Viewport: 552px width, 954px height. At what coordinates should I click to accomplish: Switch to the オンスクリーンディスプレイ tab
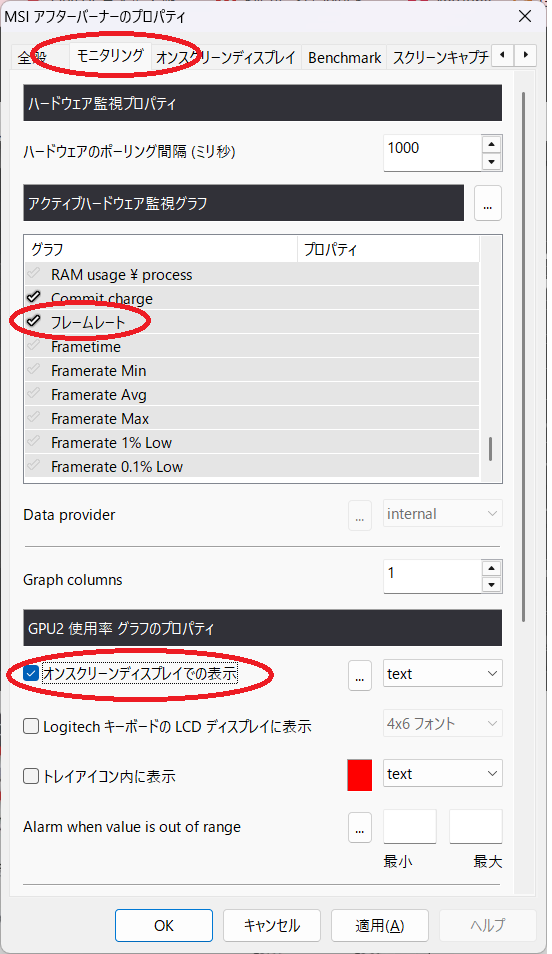[226, 58]
